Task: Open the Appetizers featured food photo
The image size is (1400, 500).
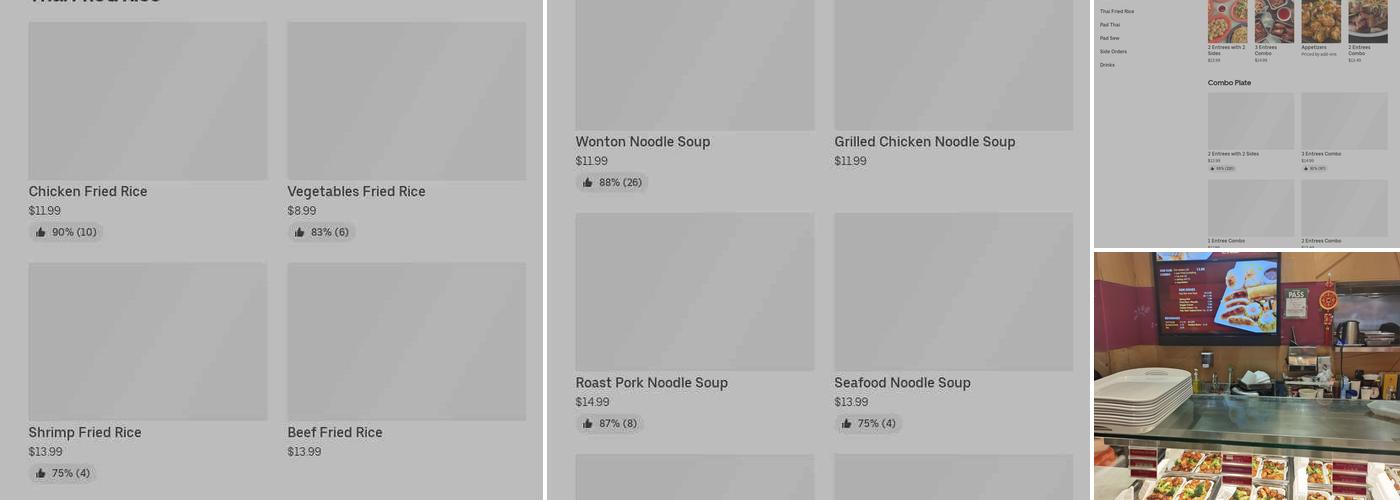Action: click(1320, 21)
